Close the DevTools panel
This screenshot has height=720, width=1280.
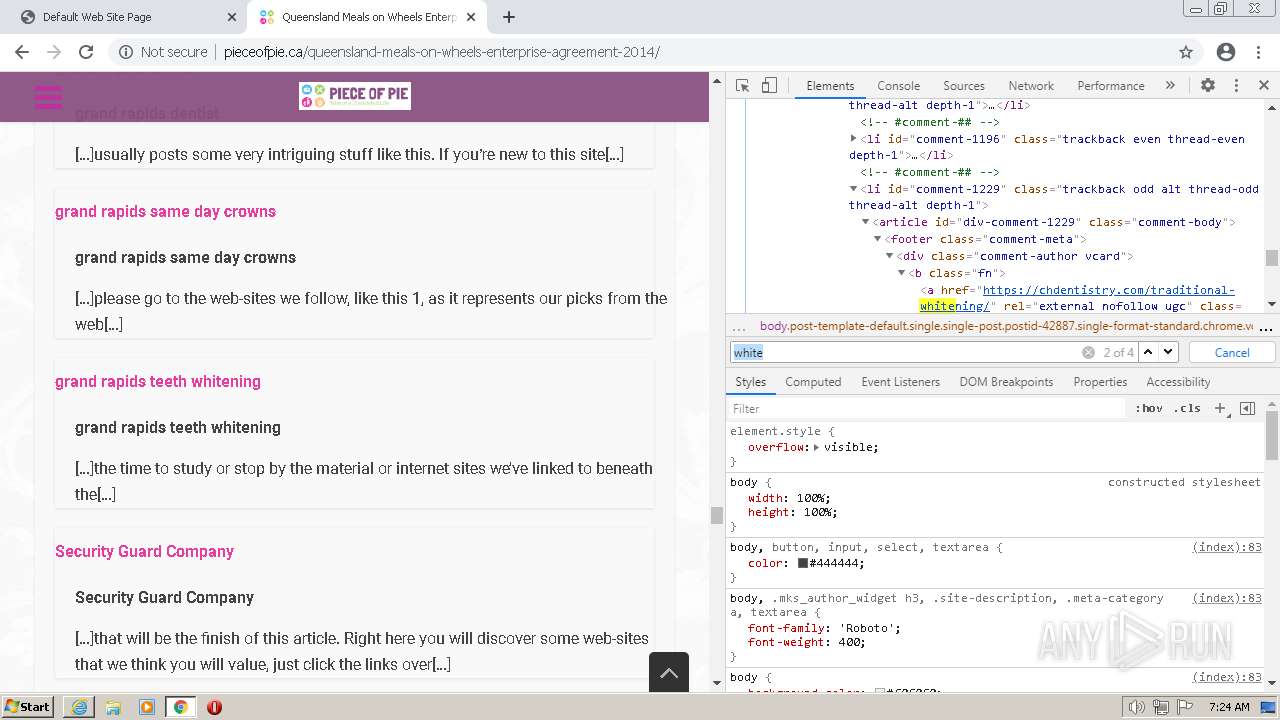[1264, 85]
